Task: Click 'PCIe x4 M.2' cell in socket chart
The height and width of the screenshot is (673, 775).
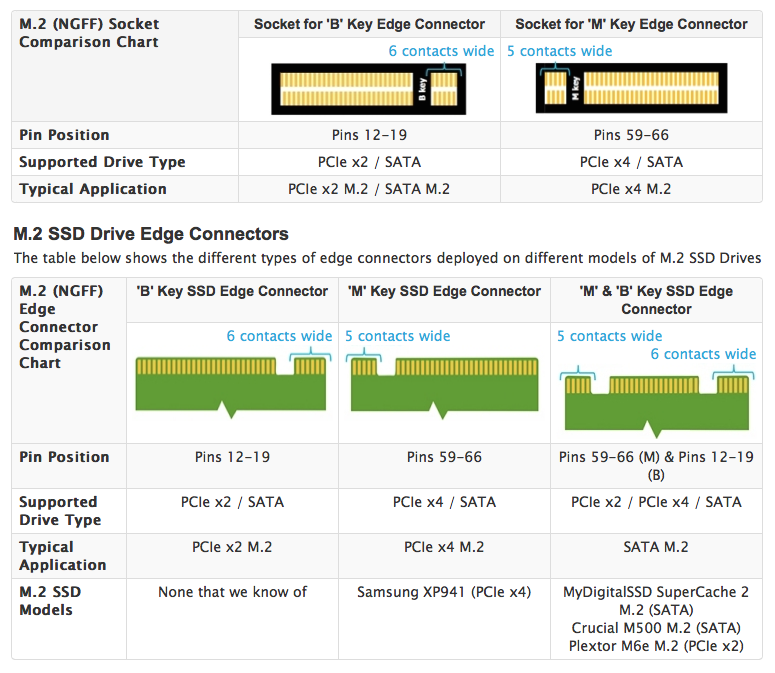Action: 631,189
